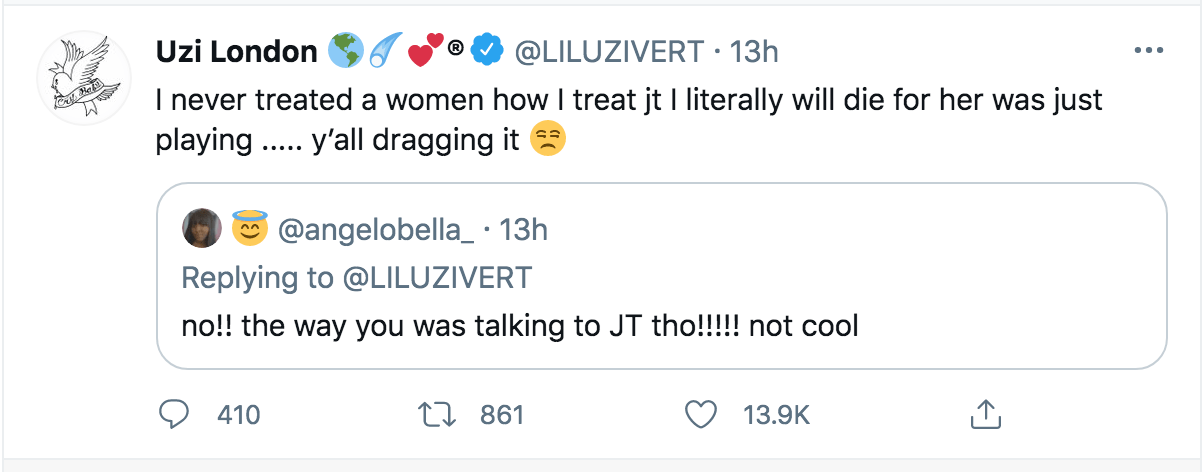Click the 13.9K likes count
The height and width of the screenshot is (472, 1204).
click(776, 414)
